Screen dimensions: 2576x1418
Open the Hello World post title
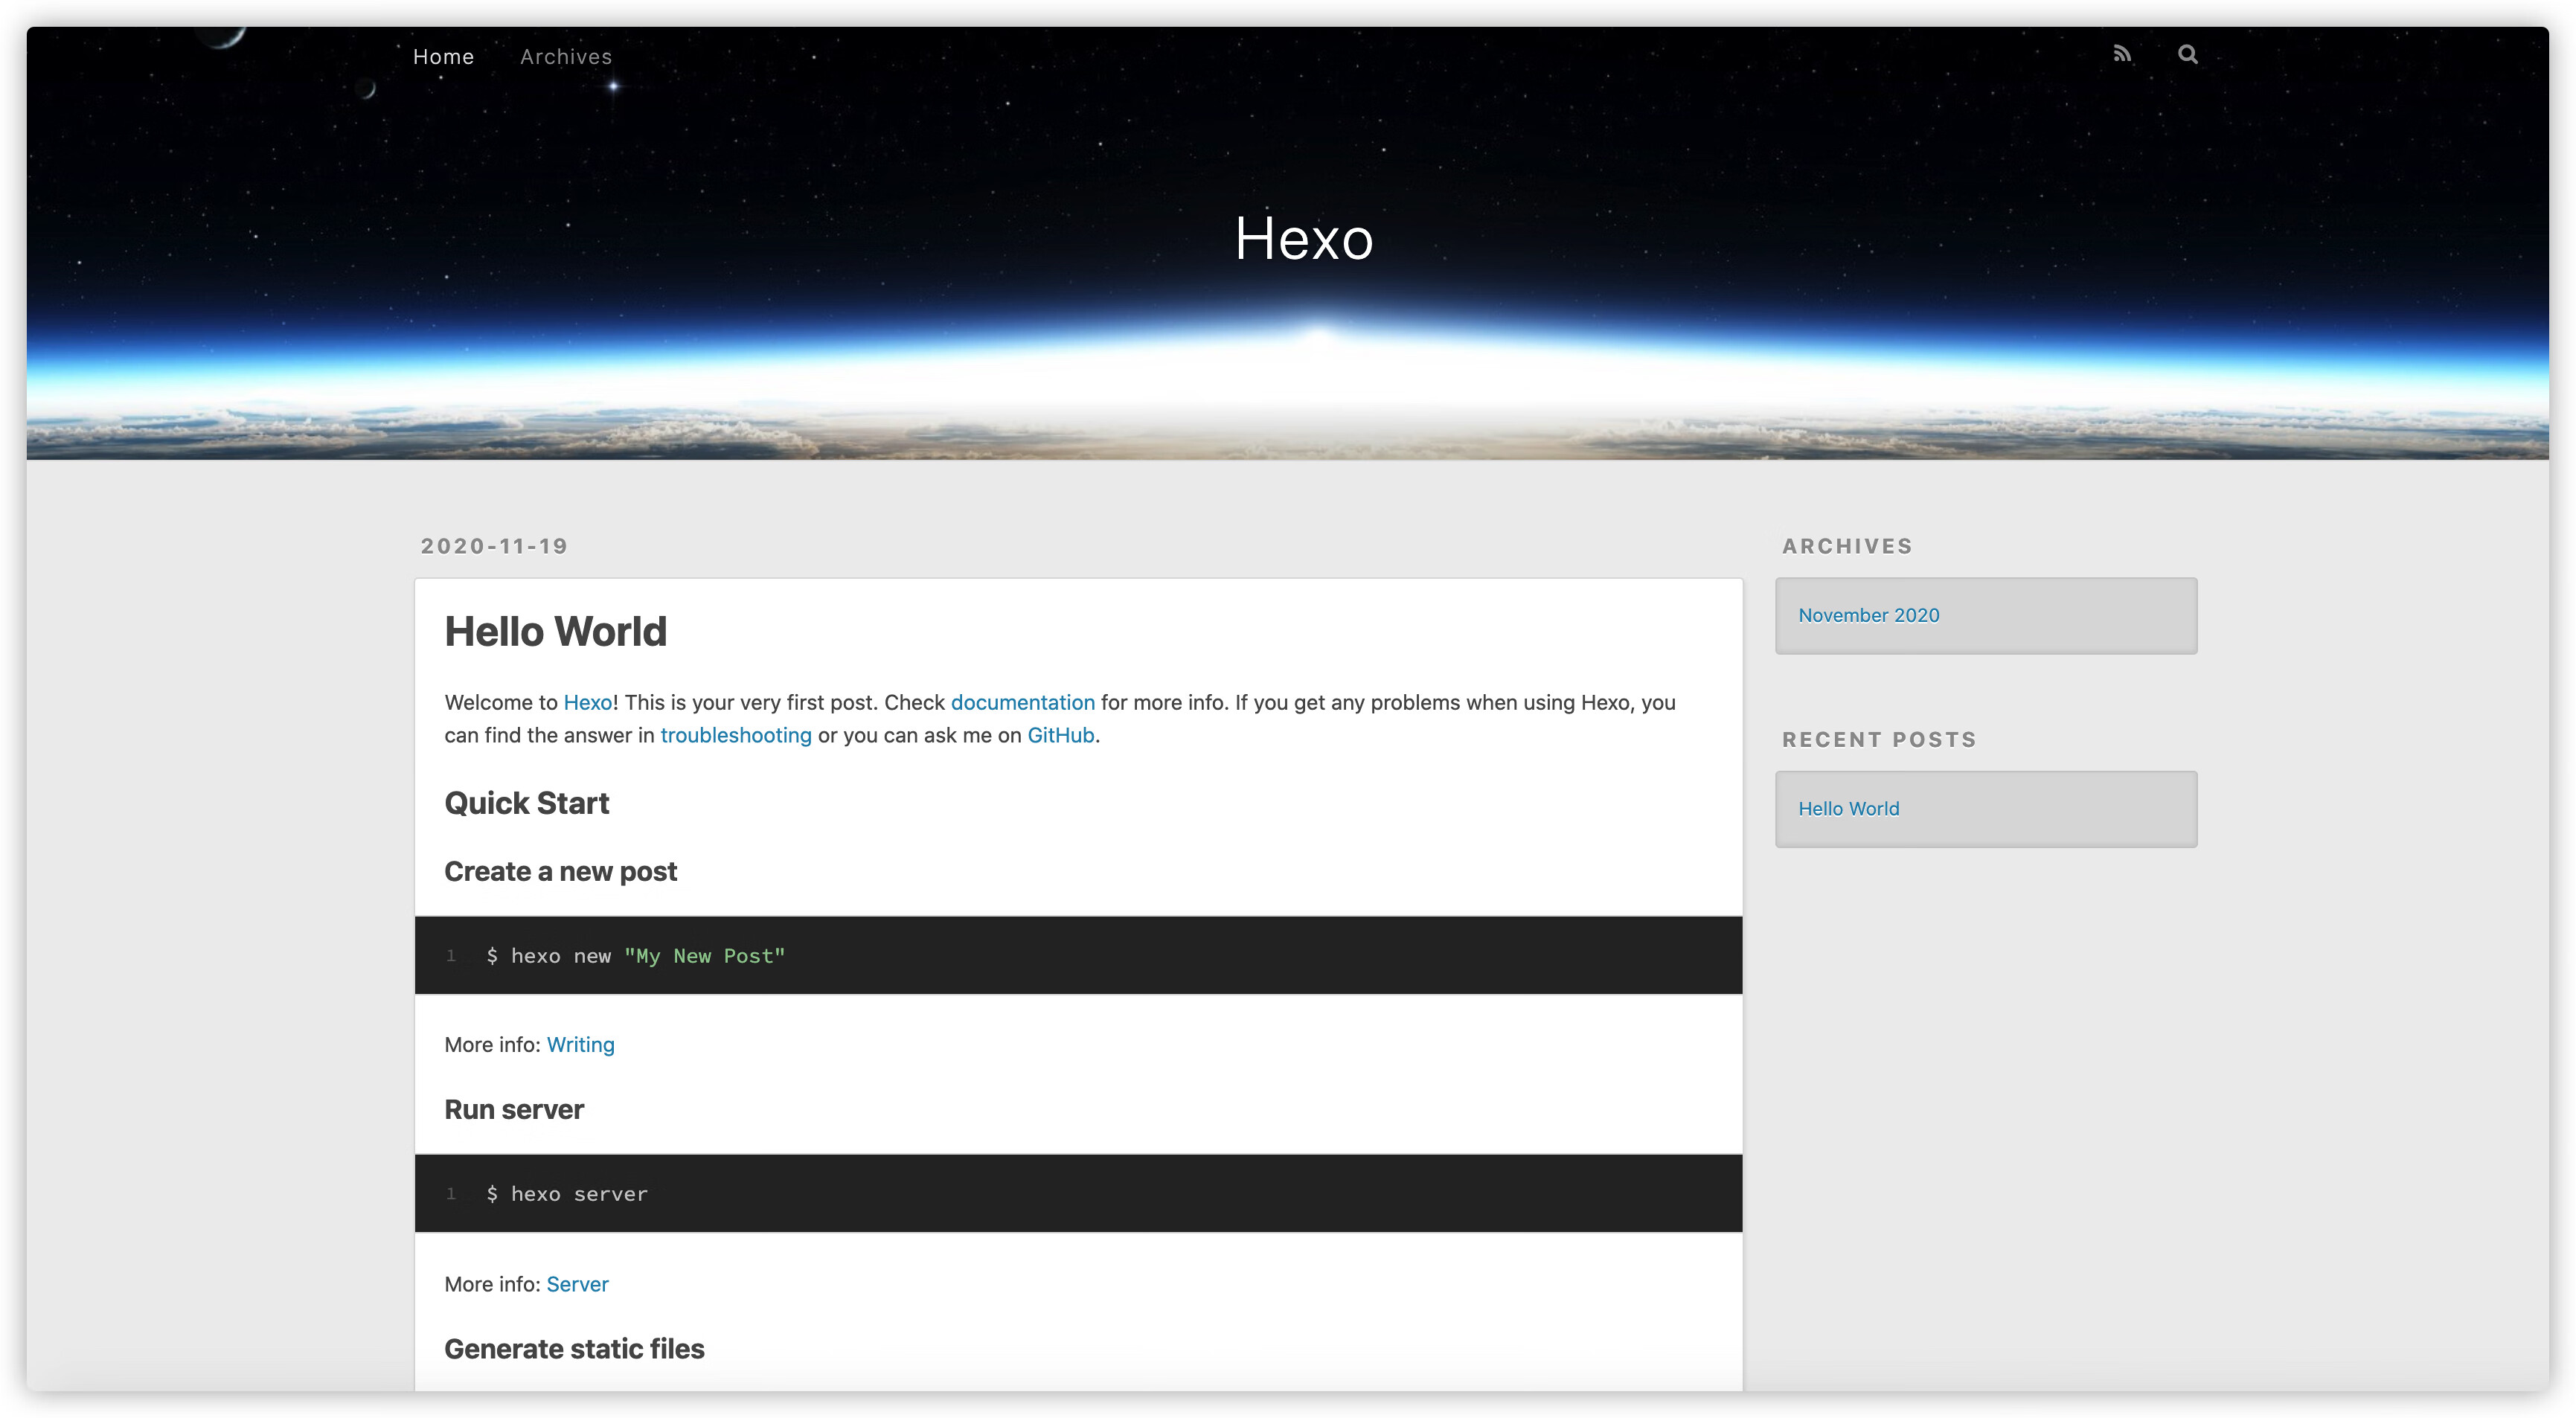point(555,632)
